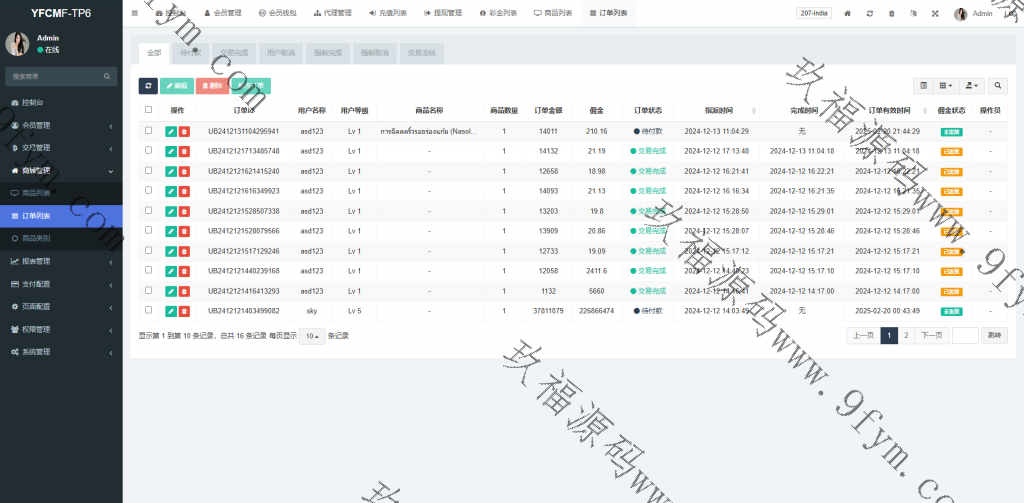Click green edit icon for order UB2412131104295941
This screenshot has height=503, width=1024.
[171, 131]
